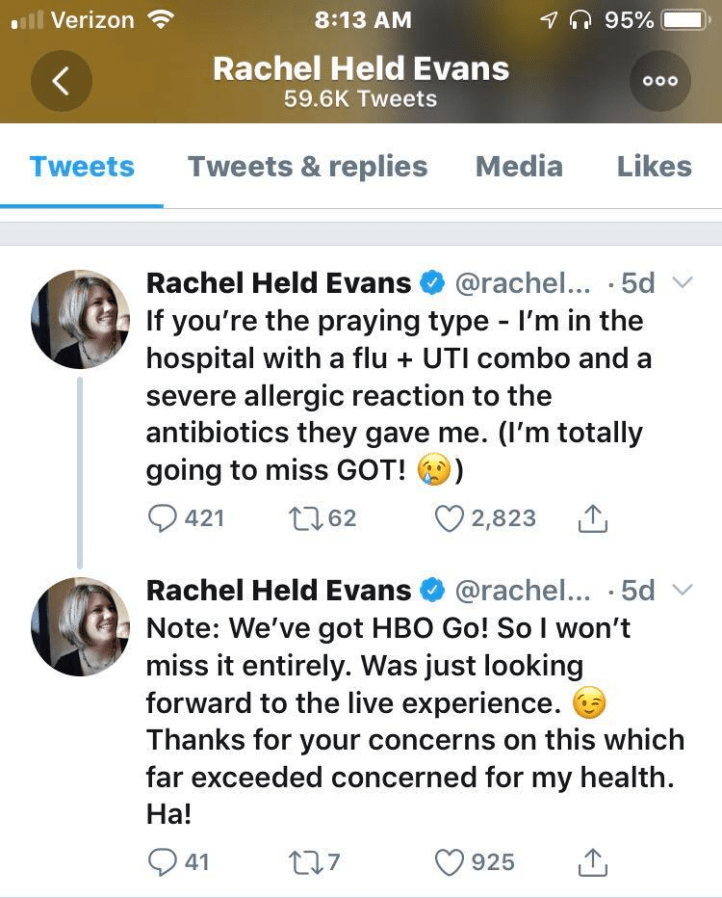
Task: Open the three-dot more options menu
Action: point(660,81)
